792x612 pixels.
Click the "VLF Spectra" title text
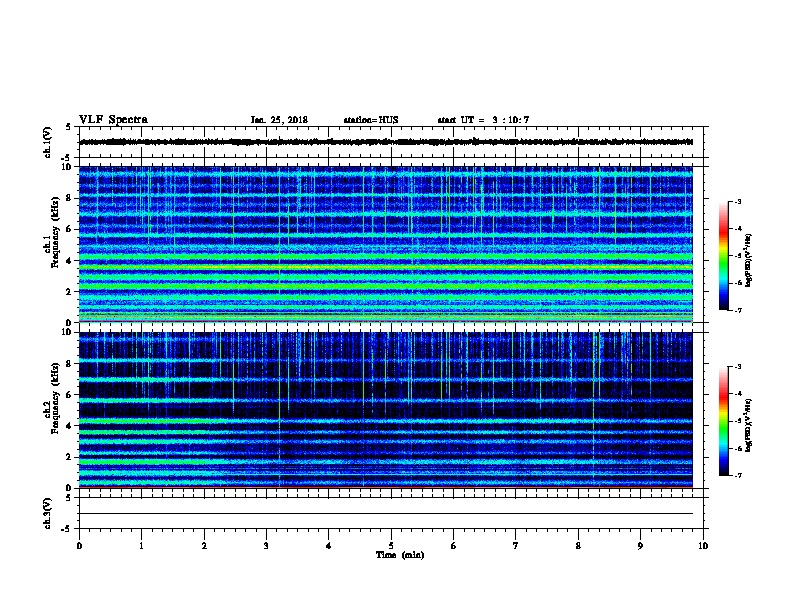coord(113,120)
